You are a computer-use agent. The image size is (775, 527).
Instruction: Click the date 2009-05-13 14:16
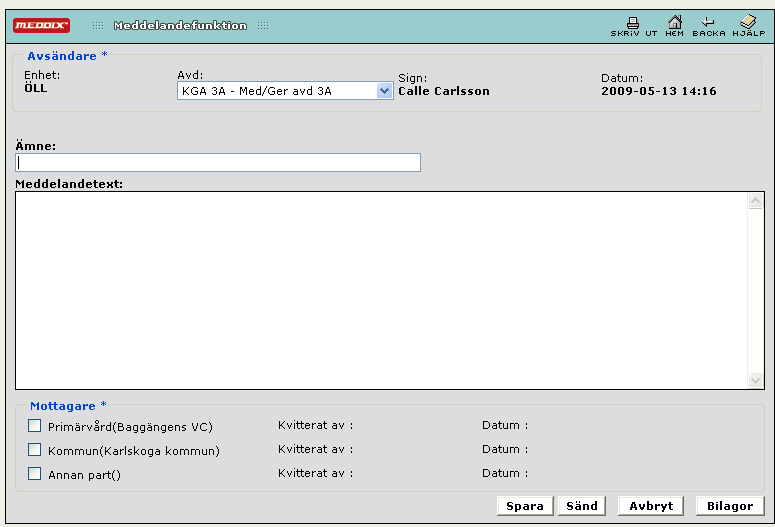[659, 91]
